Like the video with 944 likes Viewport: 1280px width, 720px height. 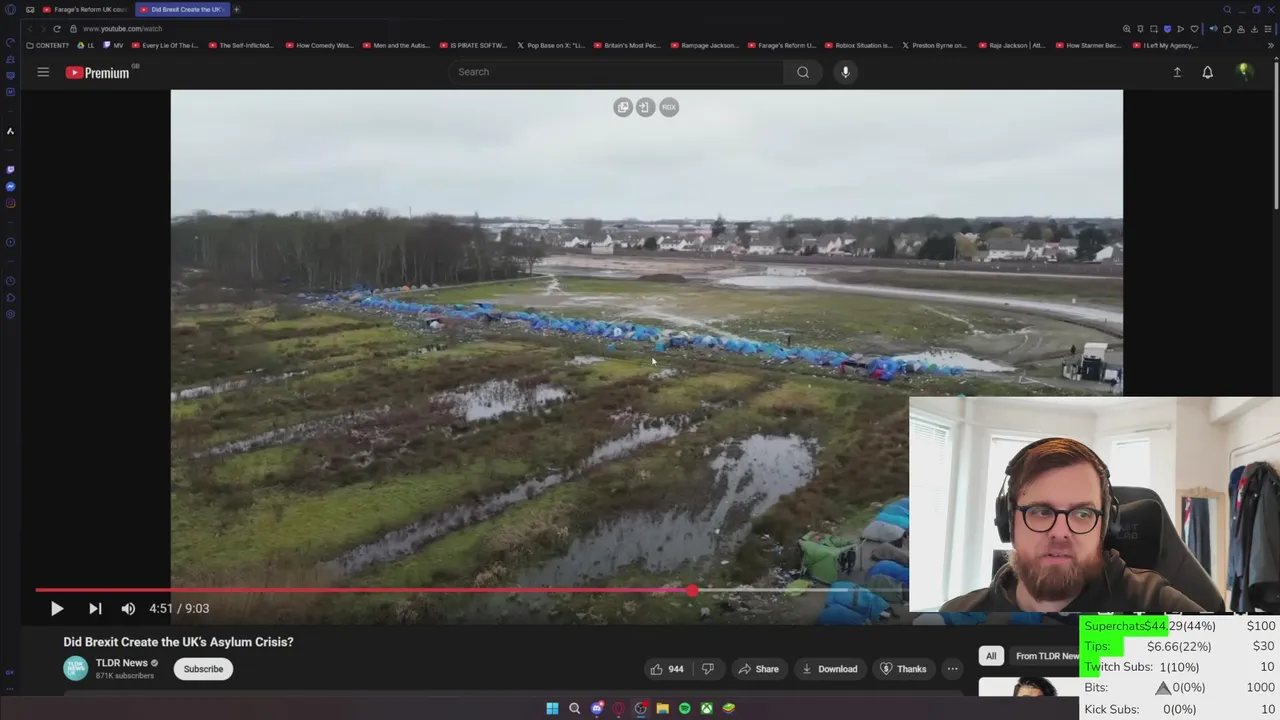[x=666, y=669]
